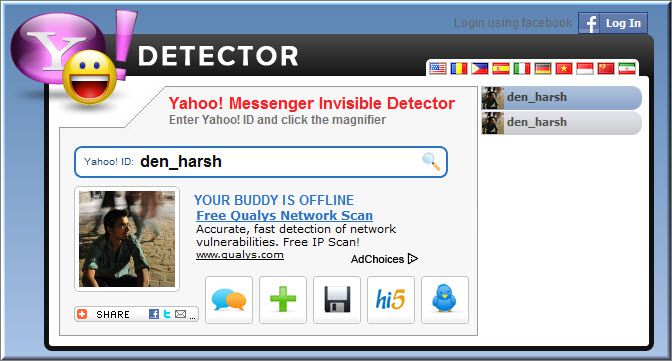672x361 pixels.
Task: Click the Facebook icon in Share bar
Action: 154,314
